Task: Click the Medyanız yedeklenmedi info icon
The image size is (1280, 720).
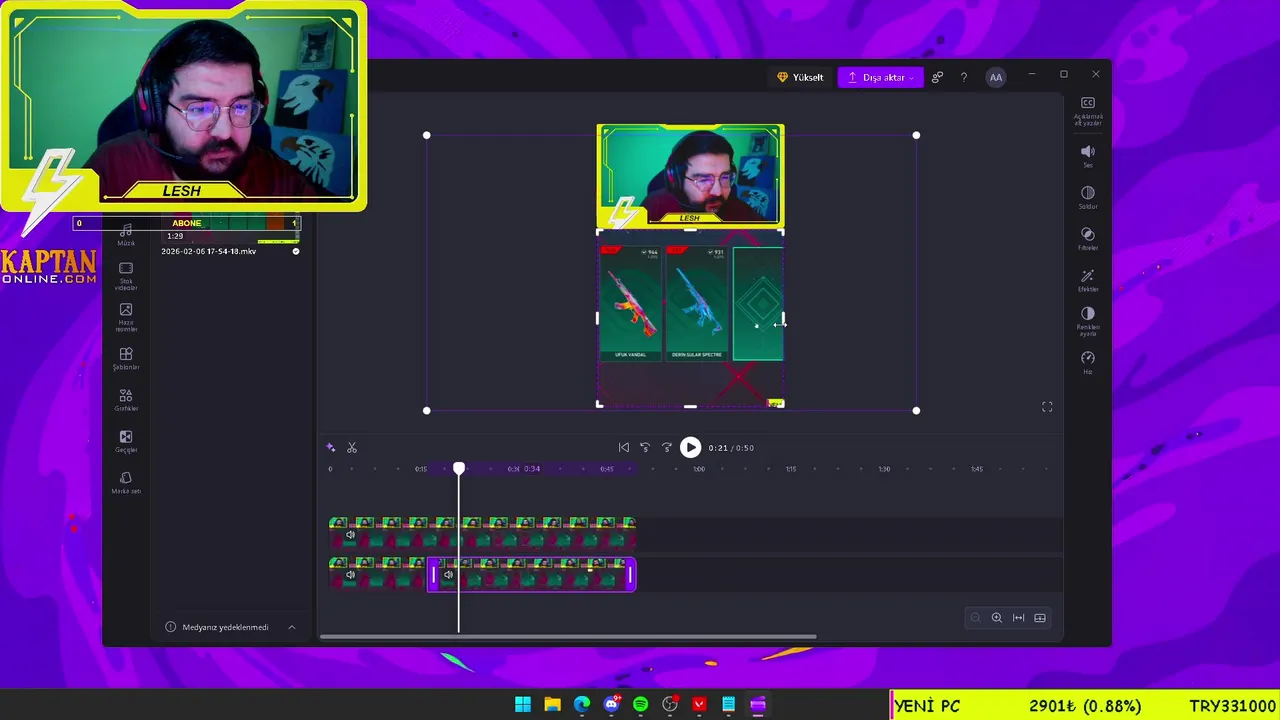Action: tap(170, 627)
